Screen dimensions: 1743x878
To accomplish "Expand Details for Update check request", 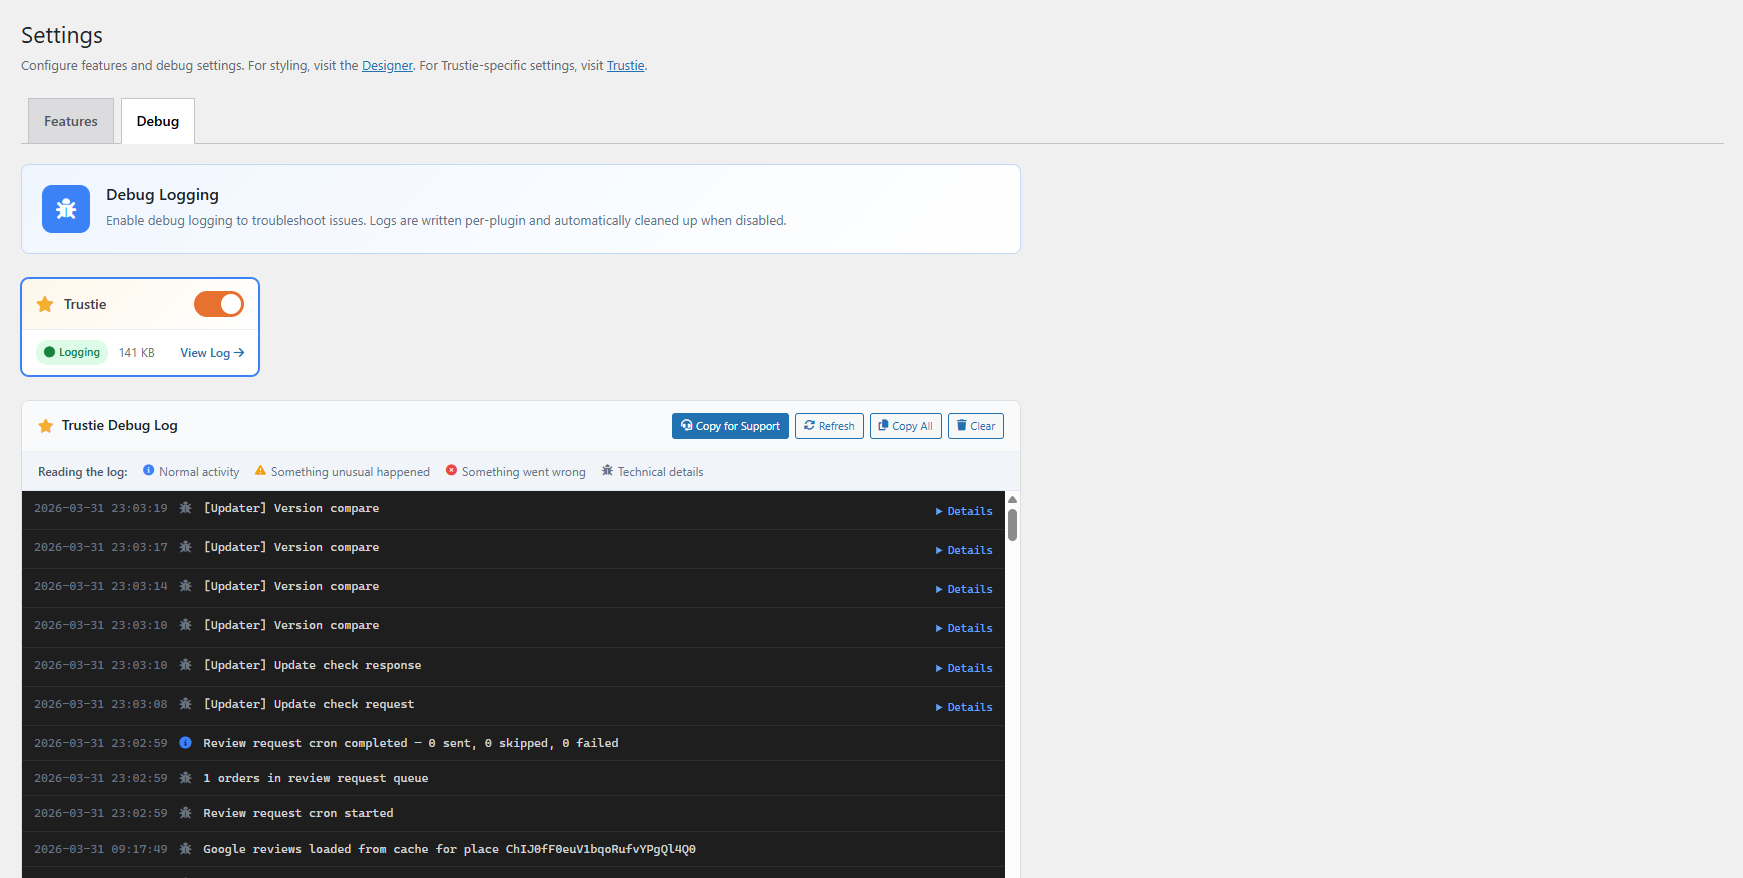I will click(964, 707).
